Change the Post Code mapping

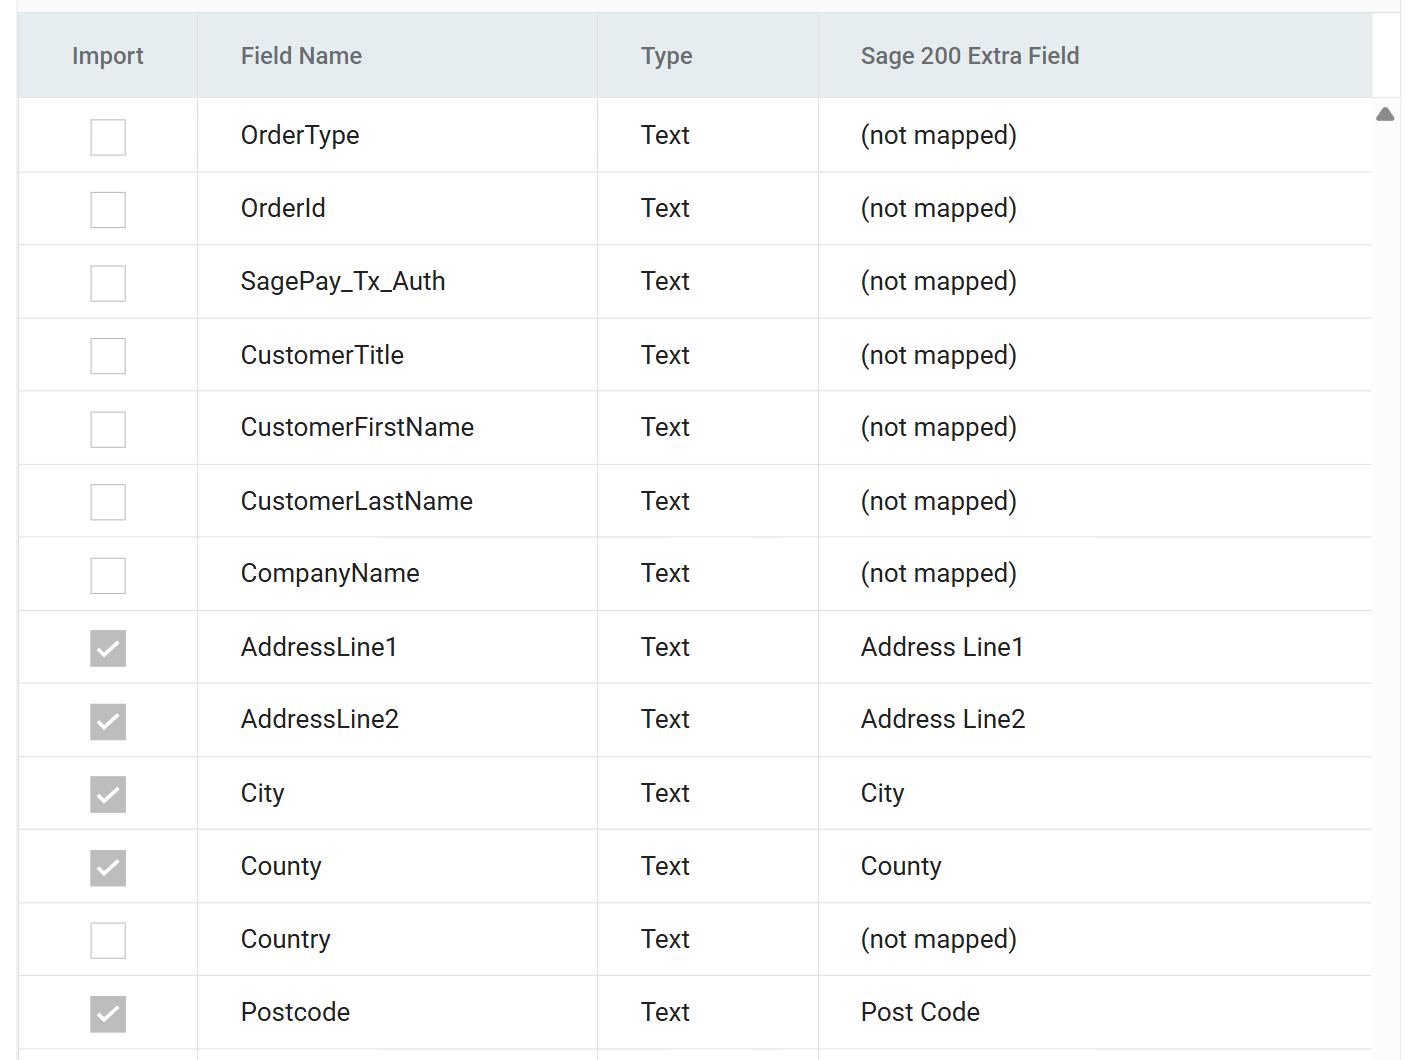coord(1094,1012)
